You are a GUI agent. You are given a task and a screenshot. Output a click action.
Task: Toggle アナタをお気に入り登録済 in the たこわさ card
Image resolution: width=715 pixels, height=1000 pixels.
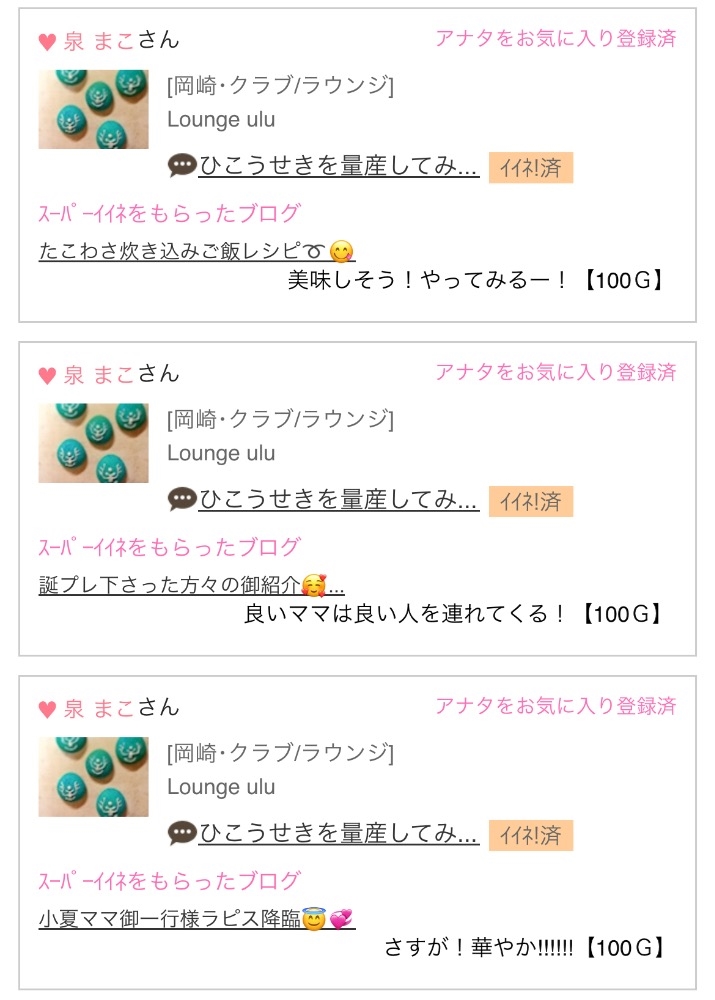tap(555, 39)
